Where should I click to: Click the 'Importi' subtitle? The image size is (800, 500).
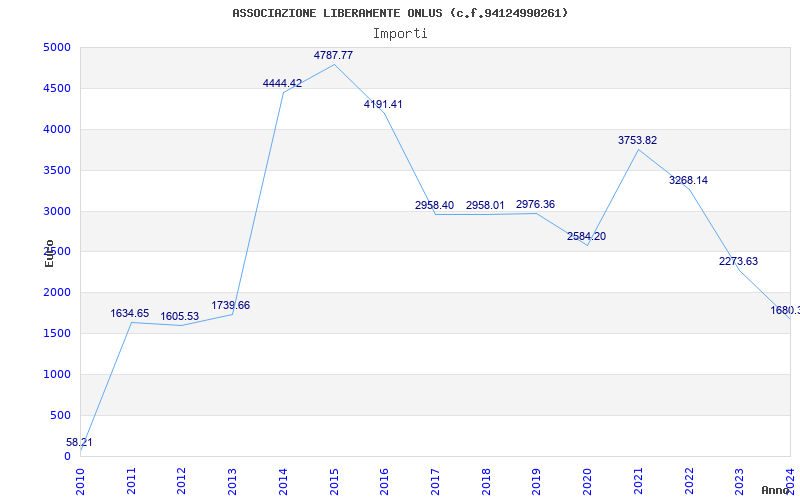(x=400, y=34)
